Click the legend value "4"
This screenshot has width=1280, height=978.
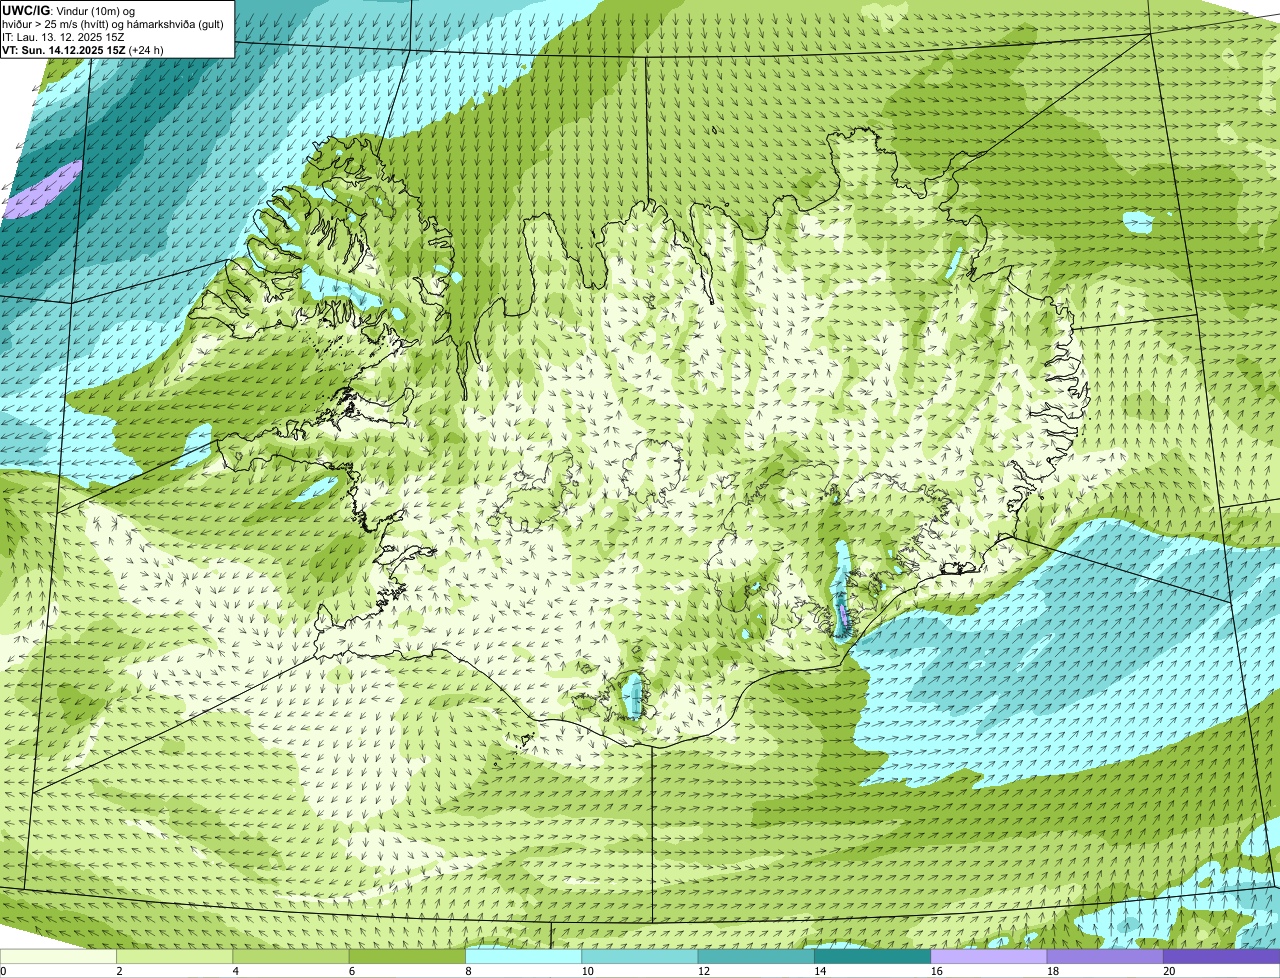tap(235, 971)
